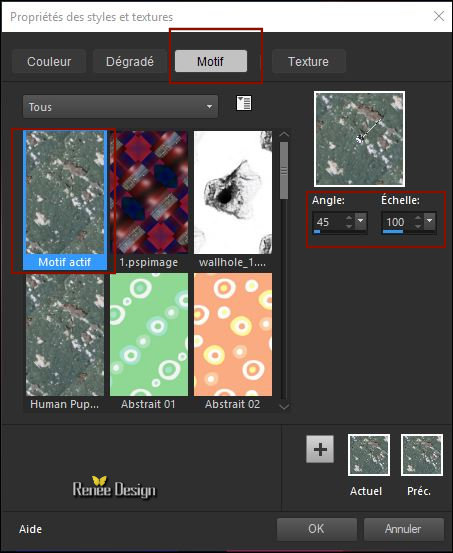453x553 pixels.
Task: Switch to the Motif tab
Action: pos(211,61)
